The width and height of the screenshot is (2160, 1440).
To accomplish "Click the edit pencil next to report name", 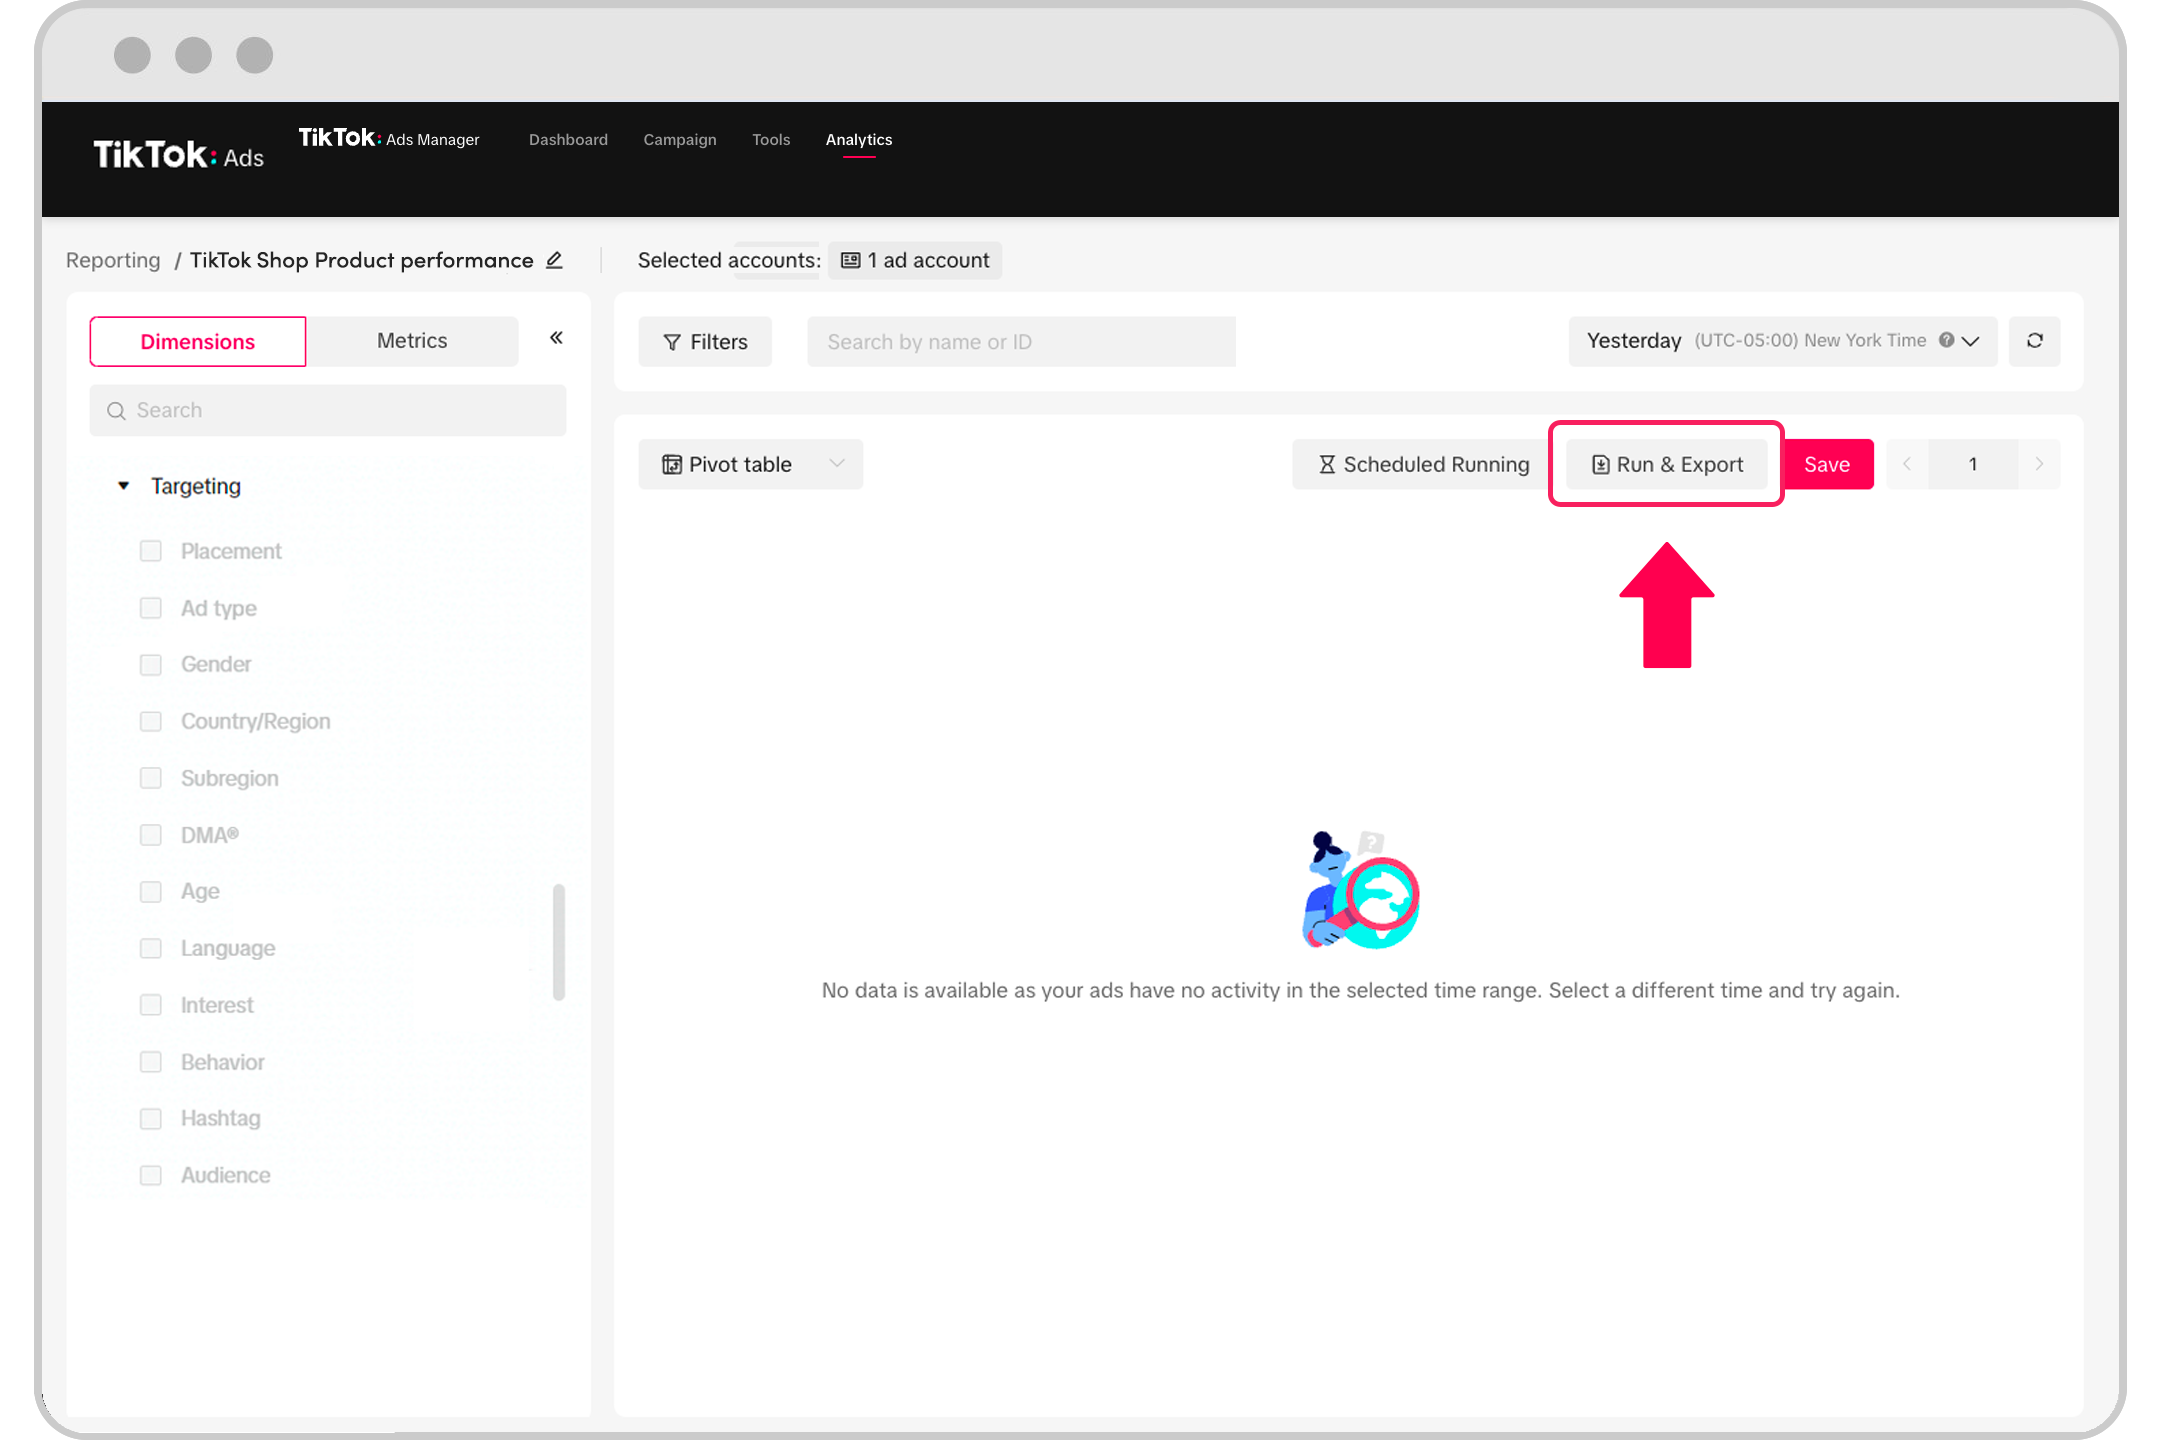I will [555, 260].
